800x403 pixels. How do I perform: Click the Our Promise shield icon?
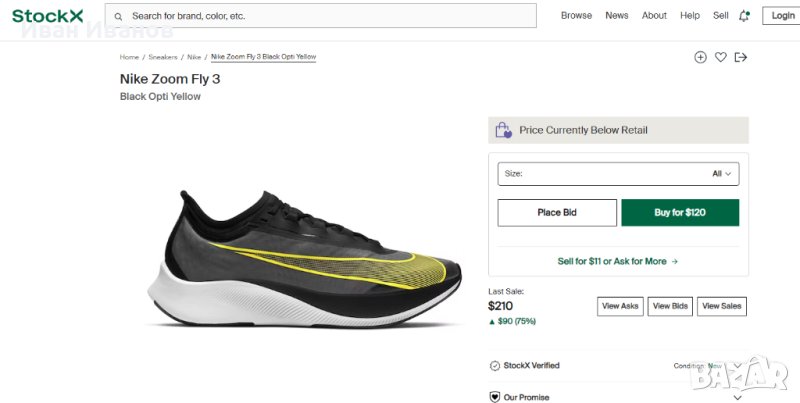point(494,397)
